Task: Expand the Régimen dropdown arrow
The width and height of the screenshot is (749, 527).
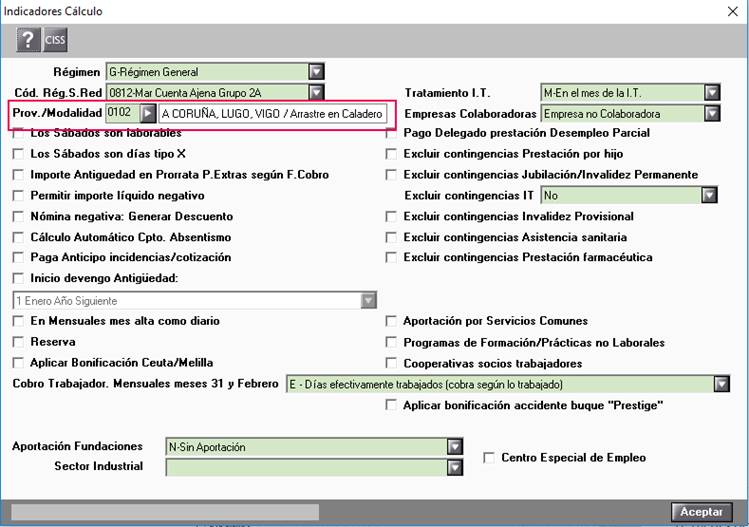Action: click(x=316, y=72)
